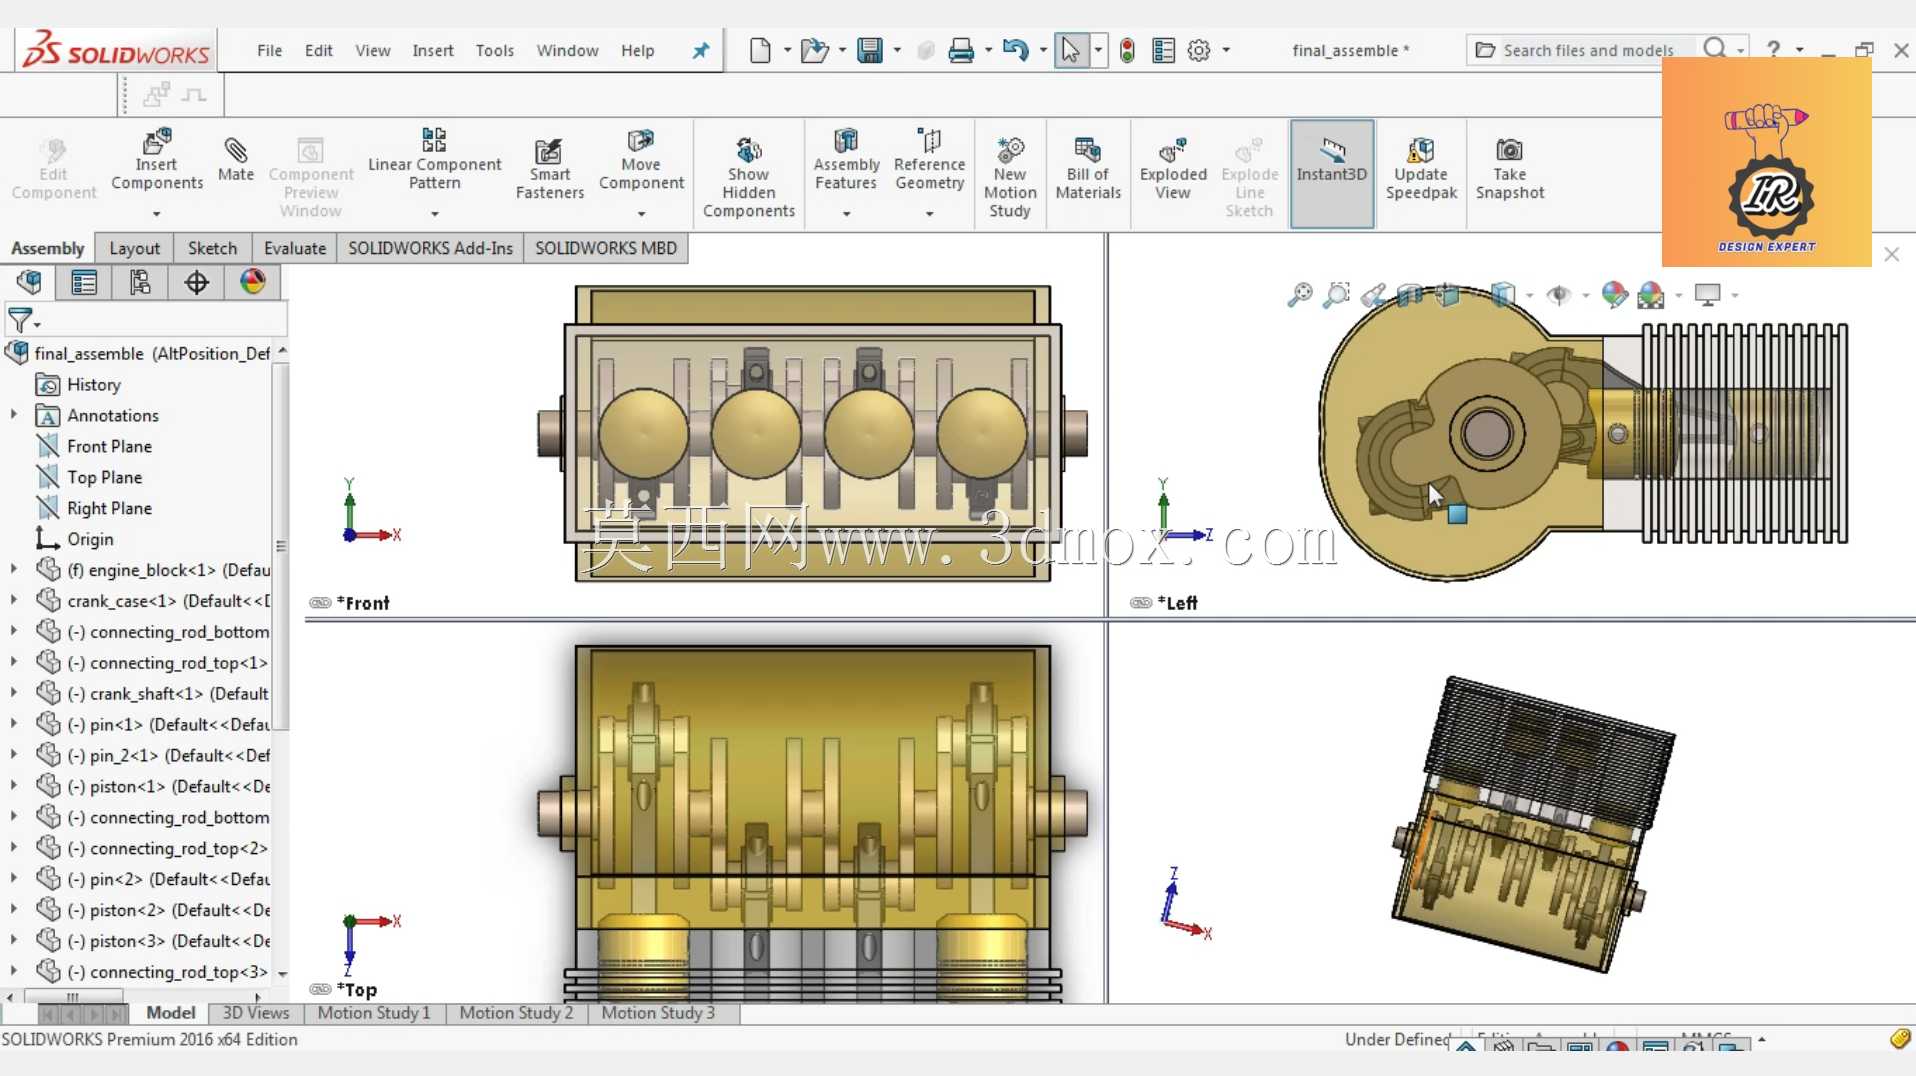This screenshot has height=1076, width=1916.
Task: Click the FeatureManager filter funnel icon
Action: [x=19, y=320]
